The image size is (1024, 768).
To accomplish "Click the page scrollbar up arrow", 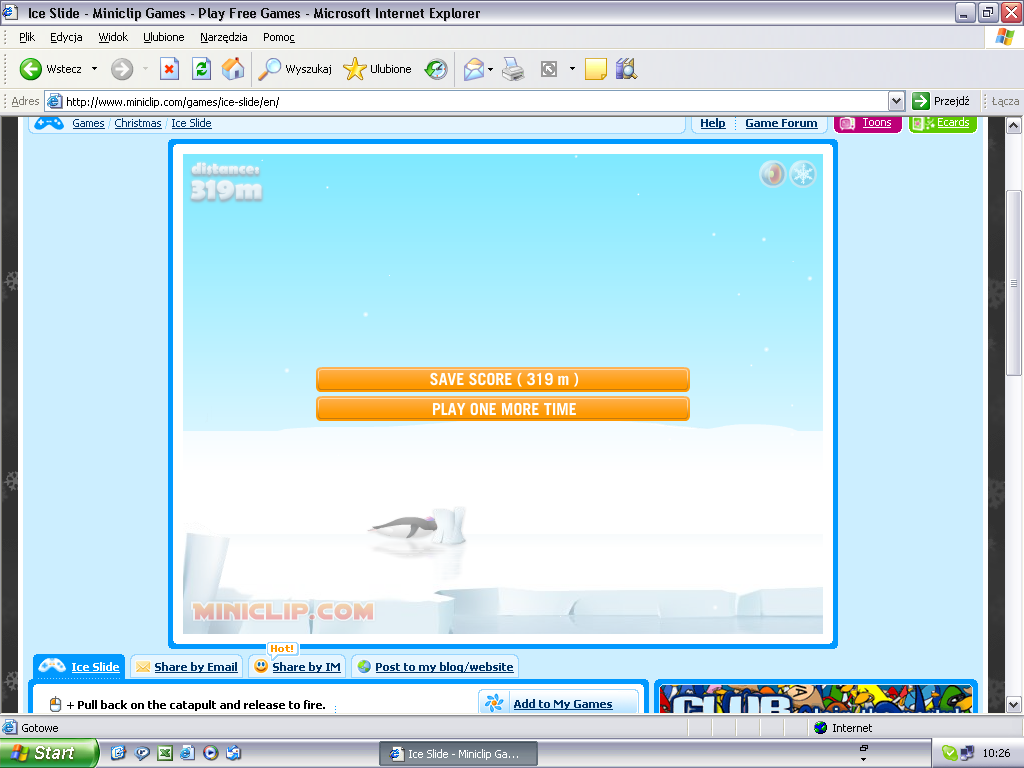I will 1014,125.
